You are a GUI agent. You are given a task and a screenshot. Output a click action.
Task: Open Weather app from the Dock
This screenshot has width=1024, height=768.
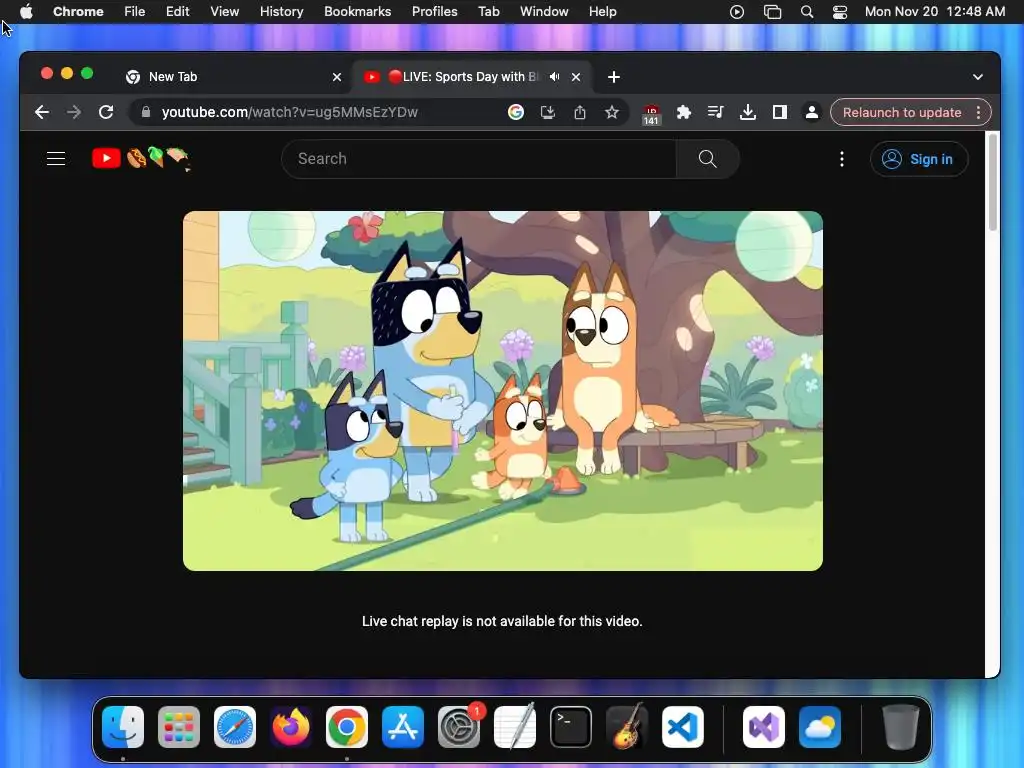coord(820,727)
